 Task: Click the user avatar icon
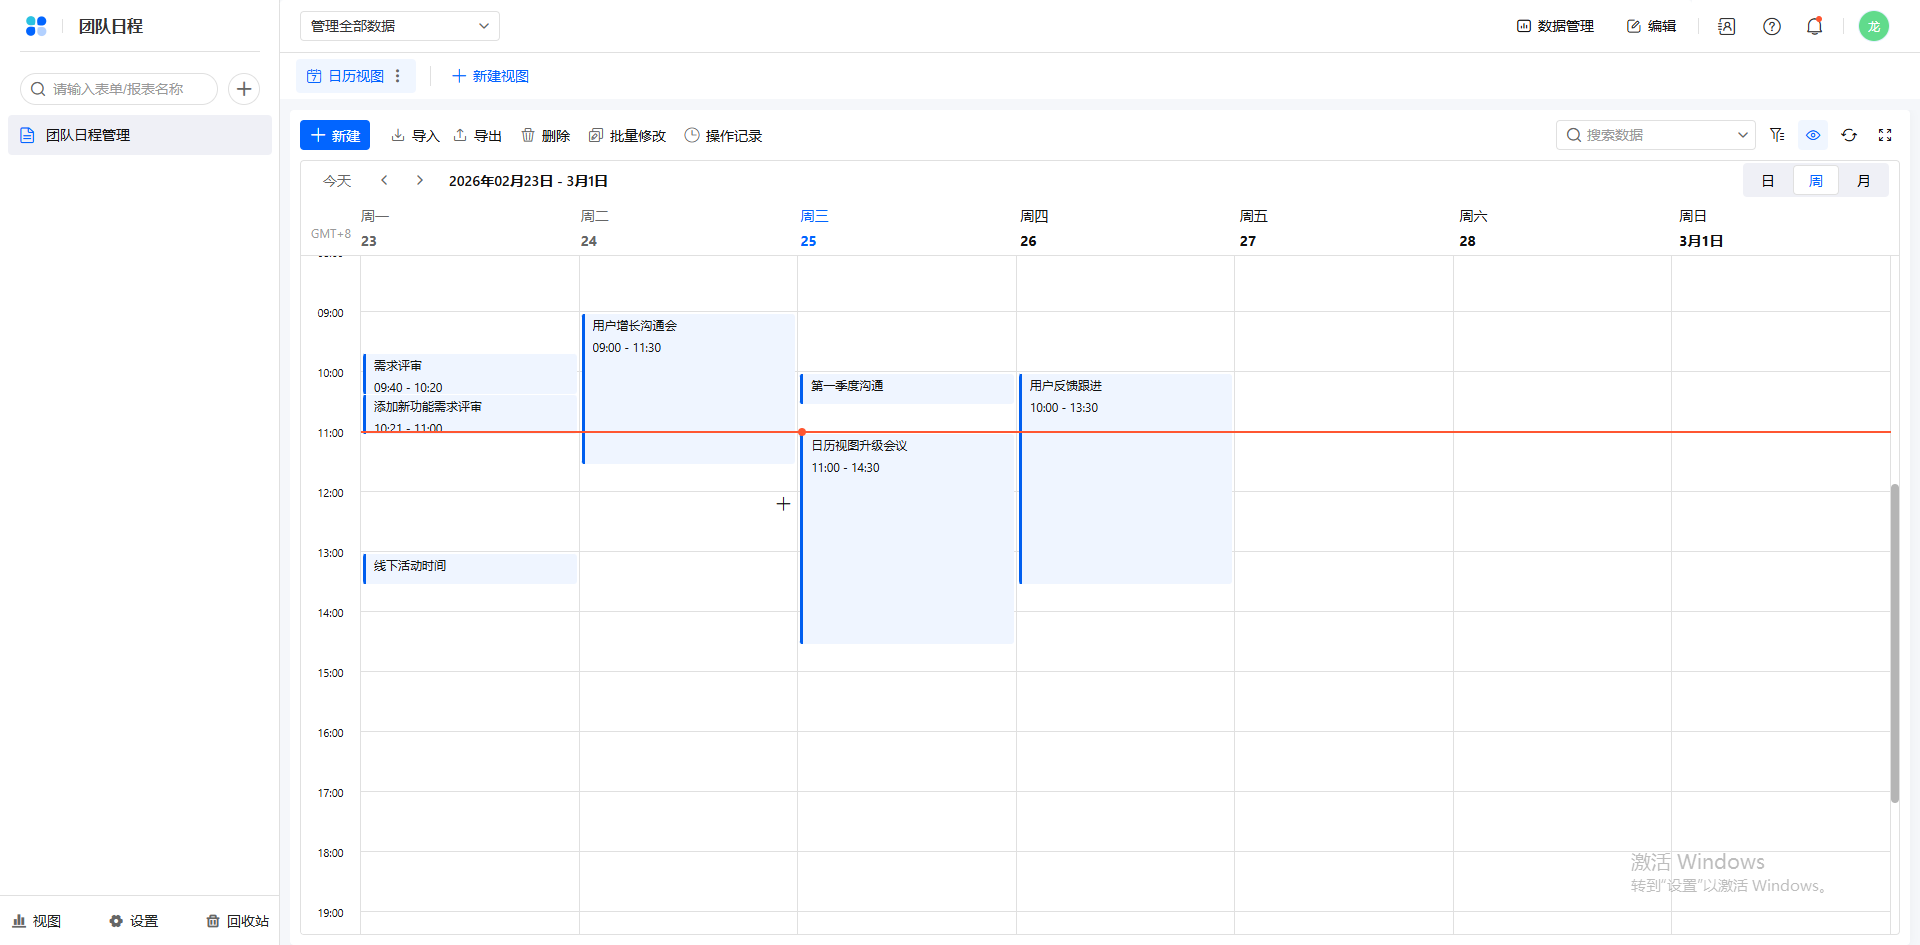(x=1873, y=26)
